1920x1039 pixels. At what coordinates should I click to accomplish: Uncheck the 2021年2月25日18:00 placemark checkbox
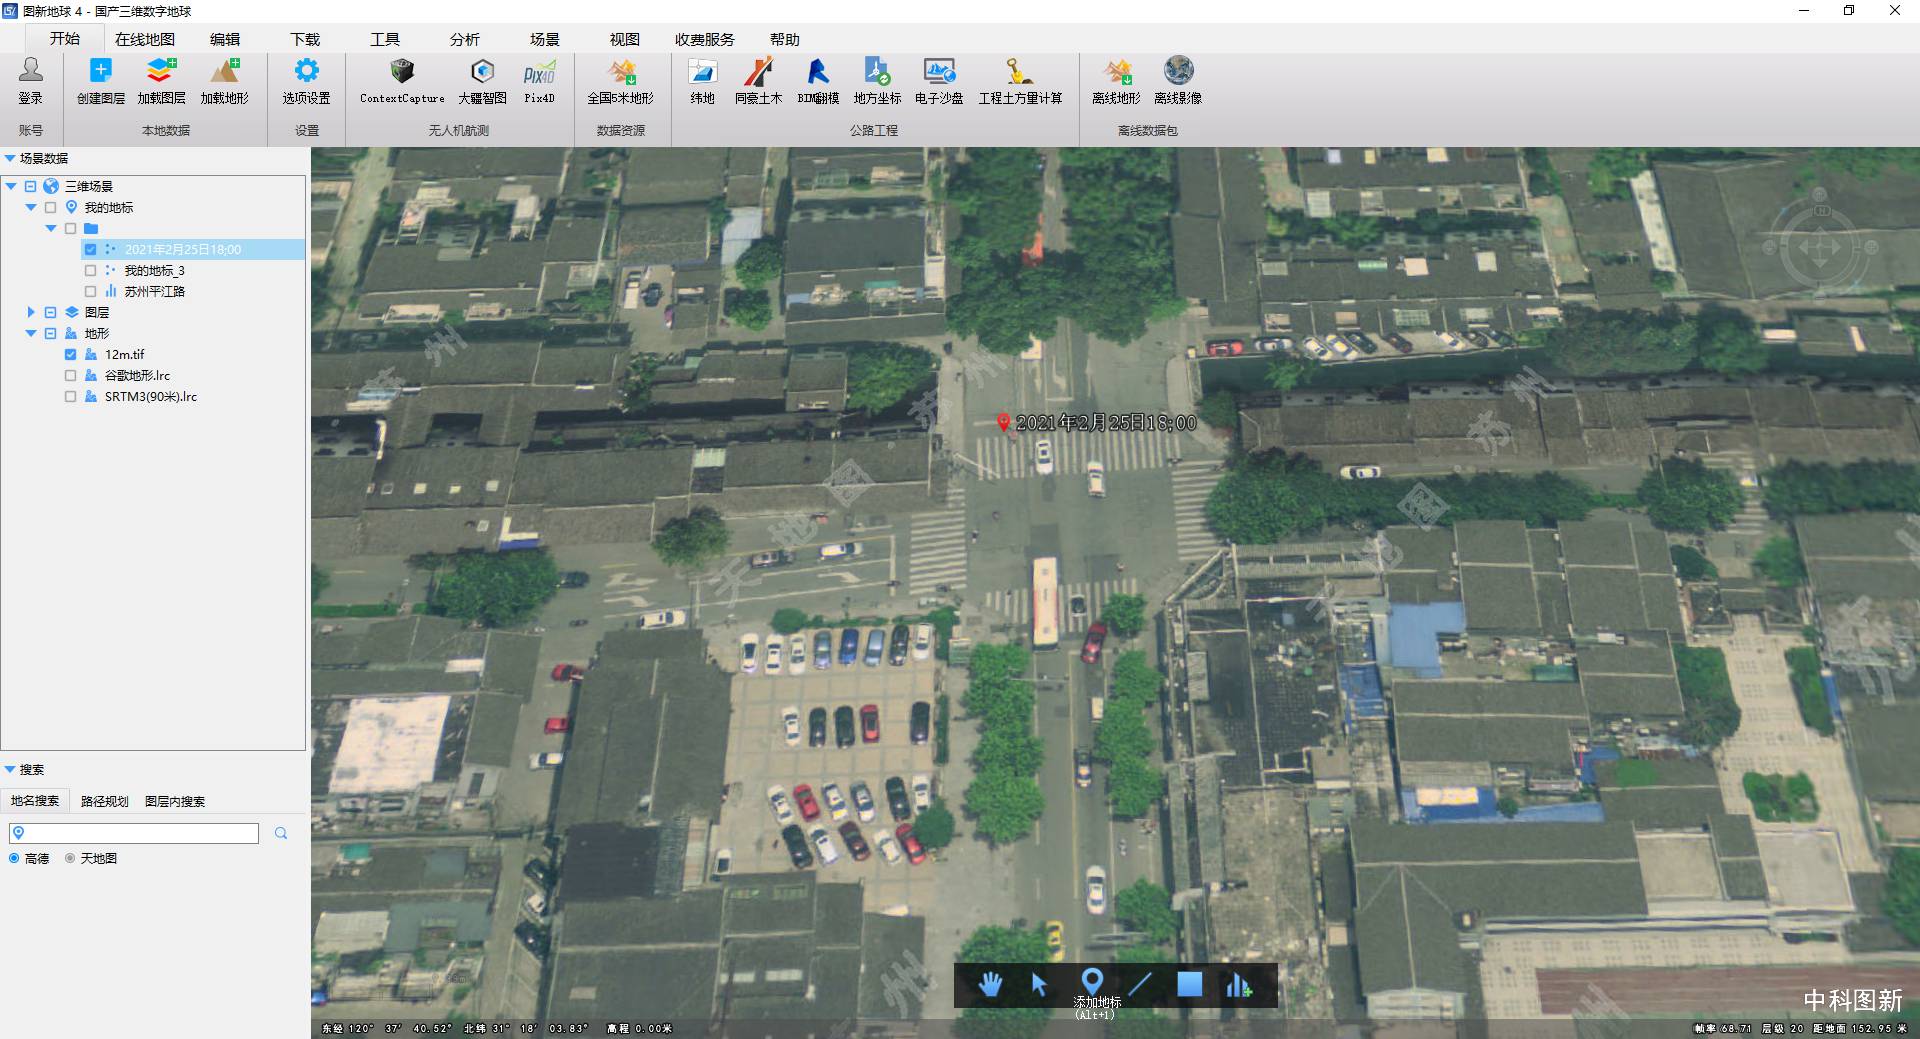pos(91,250)
